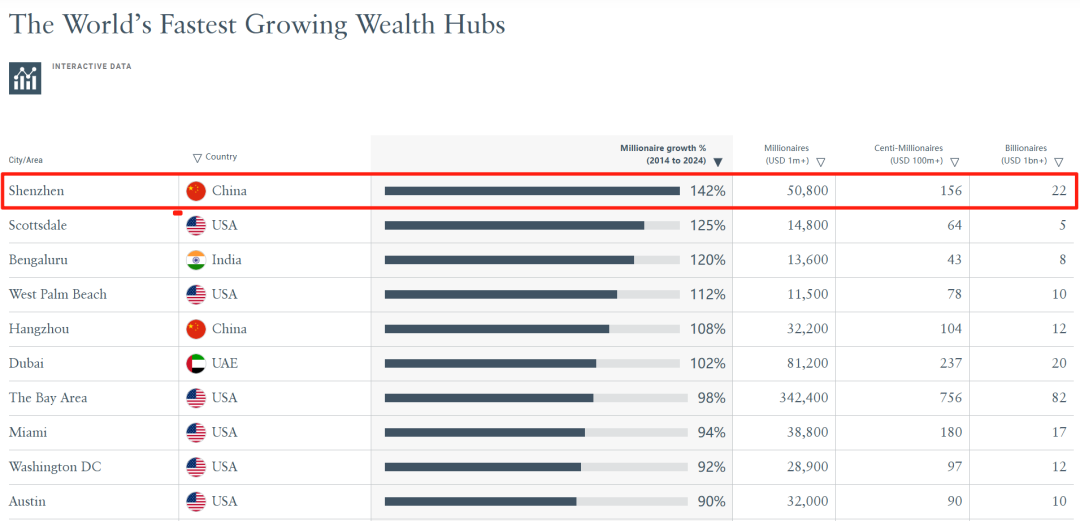Click the USA flag next to Scottsdale
The width and height of the screenshot is (1080, 521).
[196, 225]
